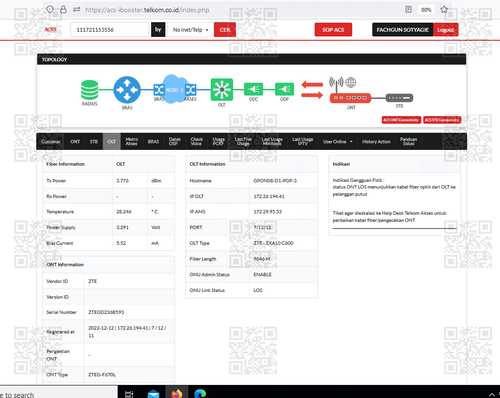Click the hostname value GPON08-D1-PGP-3

(x=275, y=181)
